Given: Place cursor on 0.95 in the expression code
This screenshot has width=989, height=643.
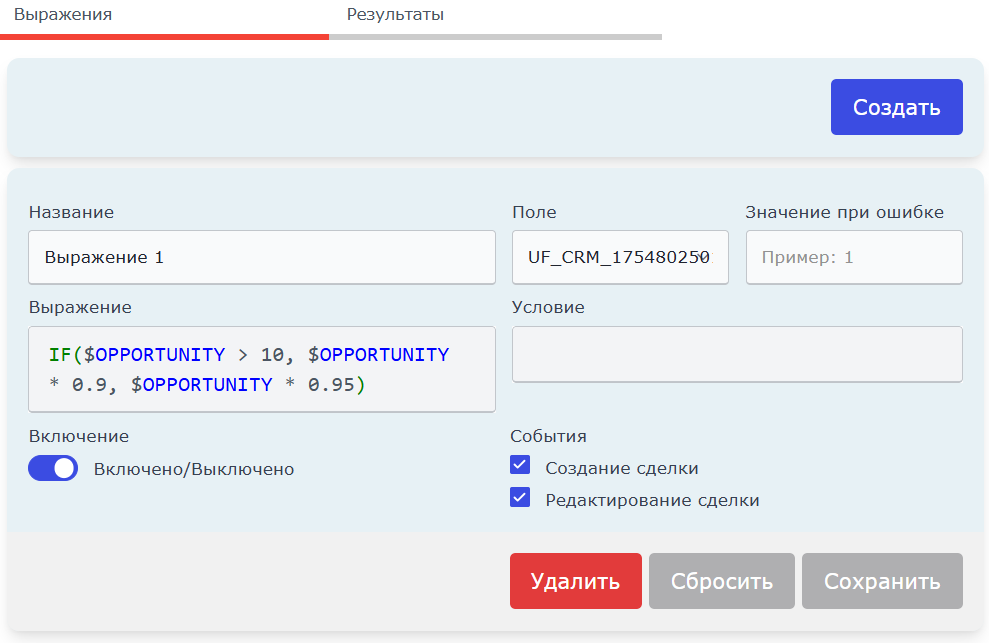Looking at the screenshot, I should (331, 384).
